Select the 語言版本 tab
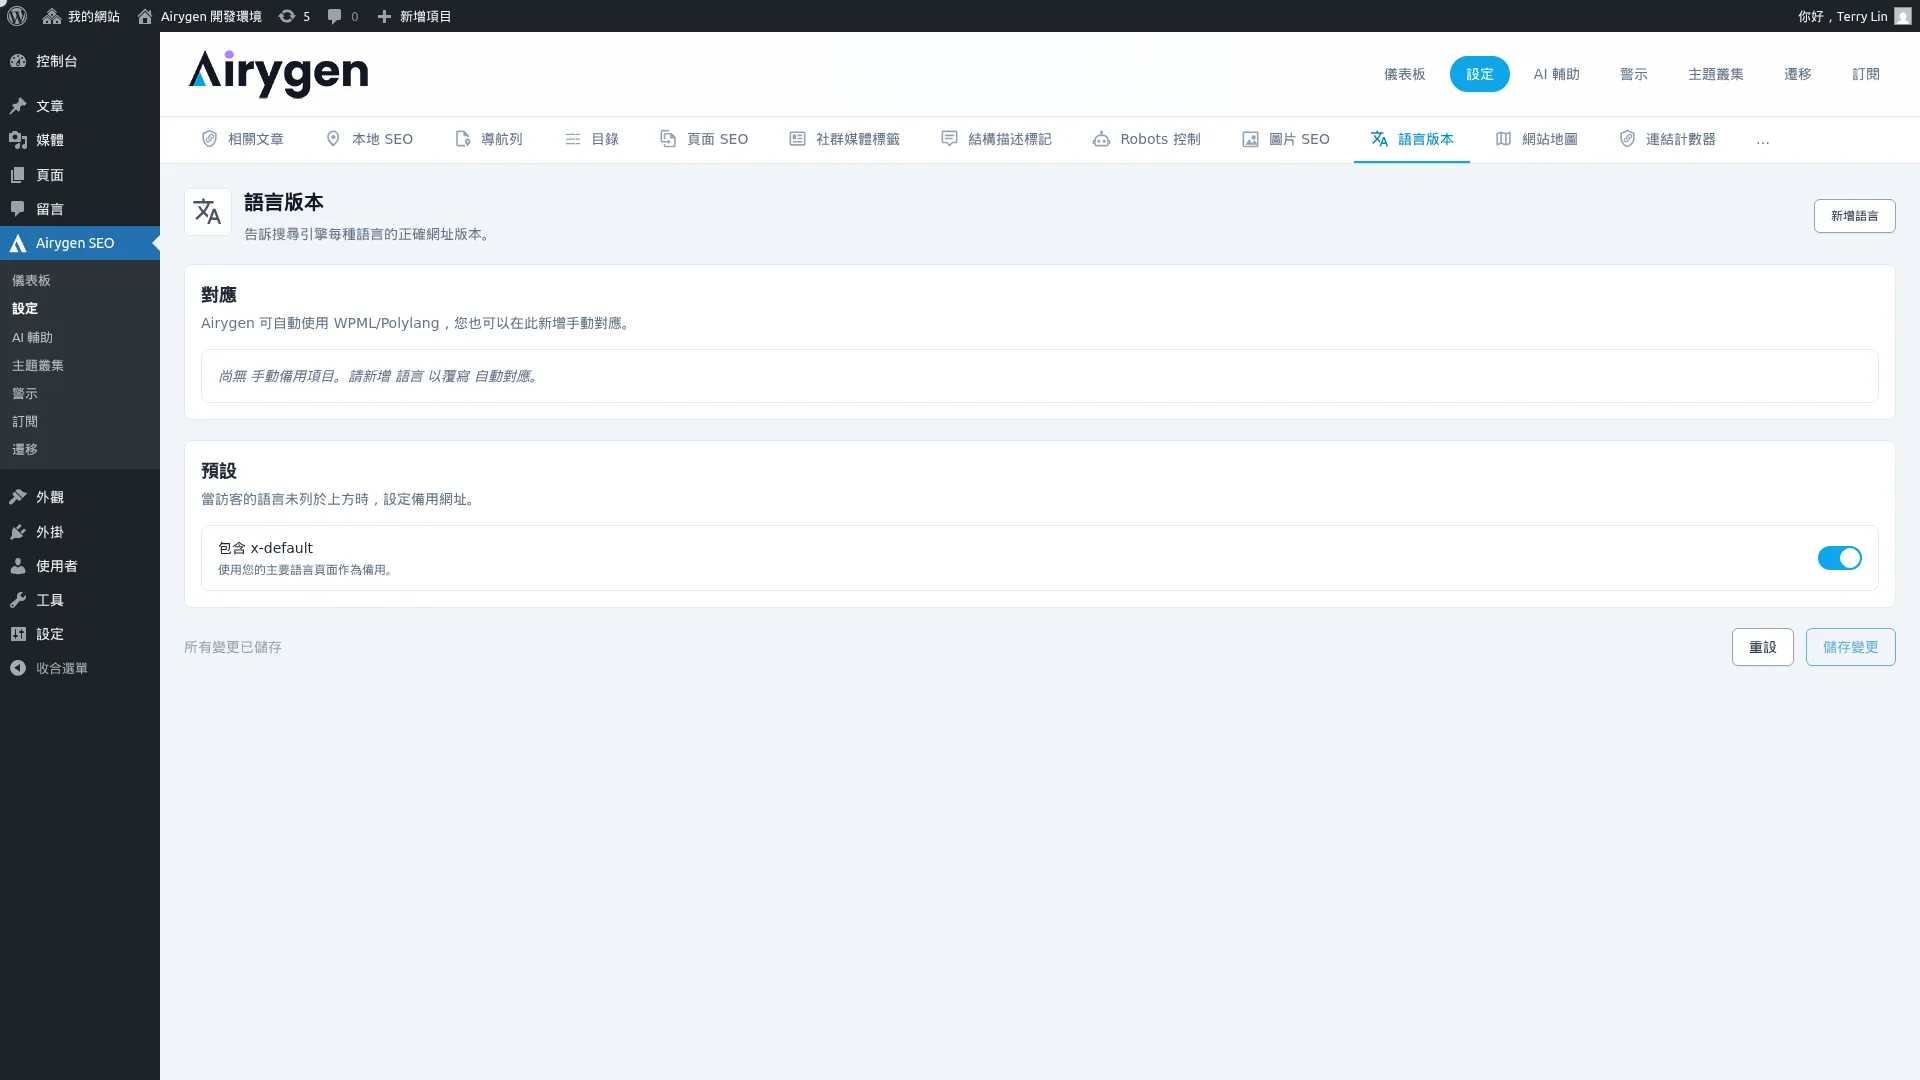Image resolution: width=1920 pixels, height=1080 pixels. point(1412,139)
